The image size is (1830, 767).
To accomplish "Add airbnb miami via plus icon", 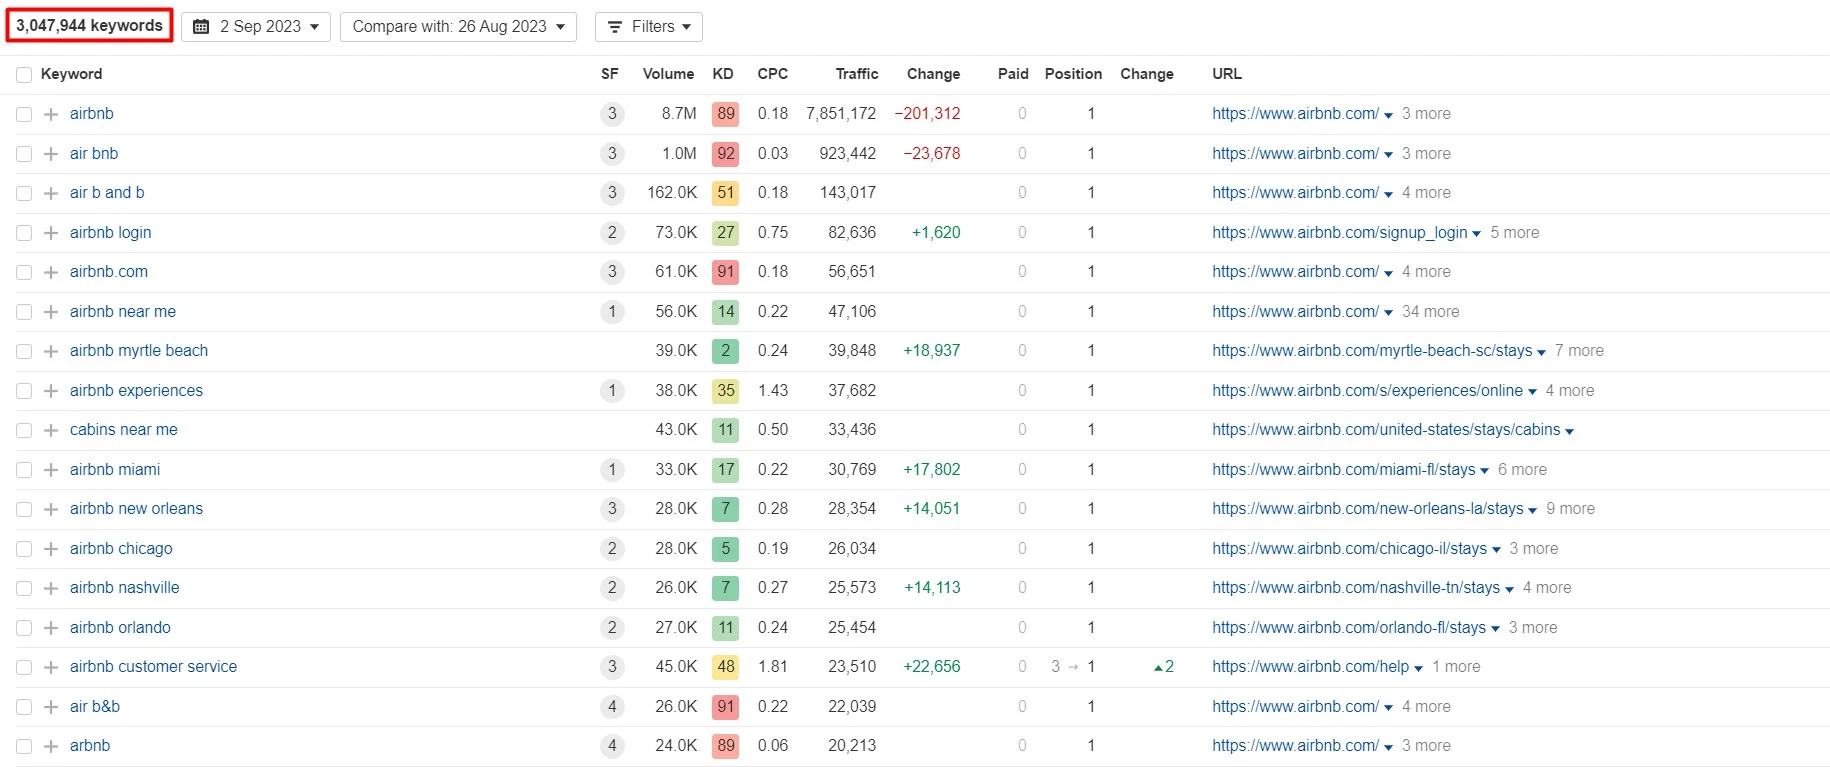I will click(x=51, y=470).
